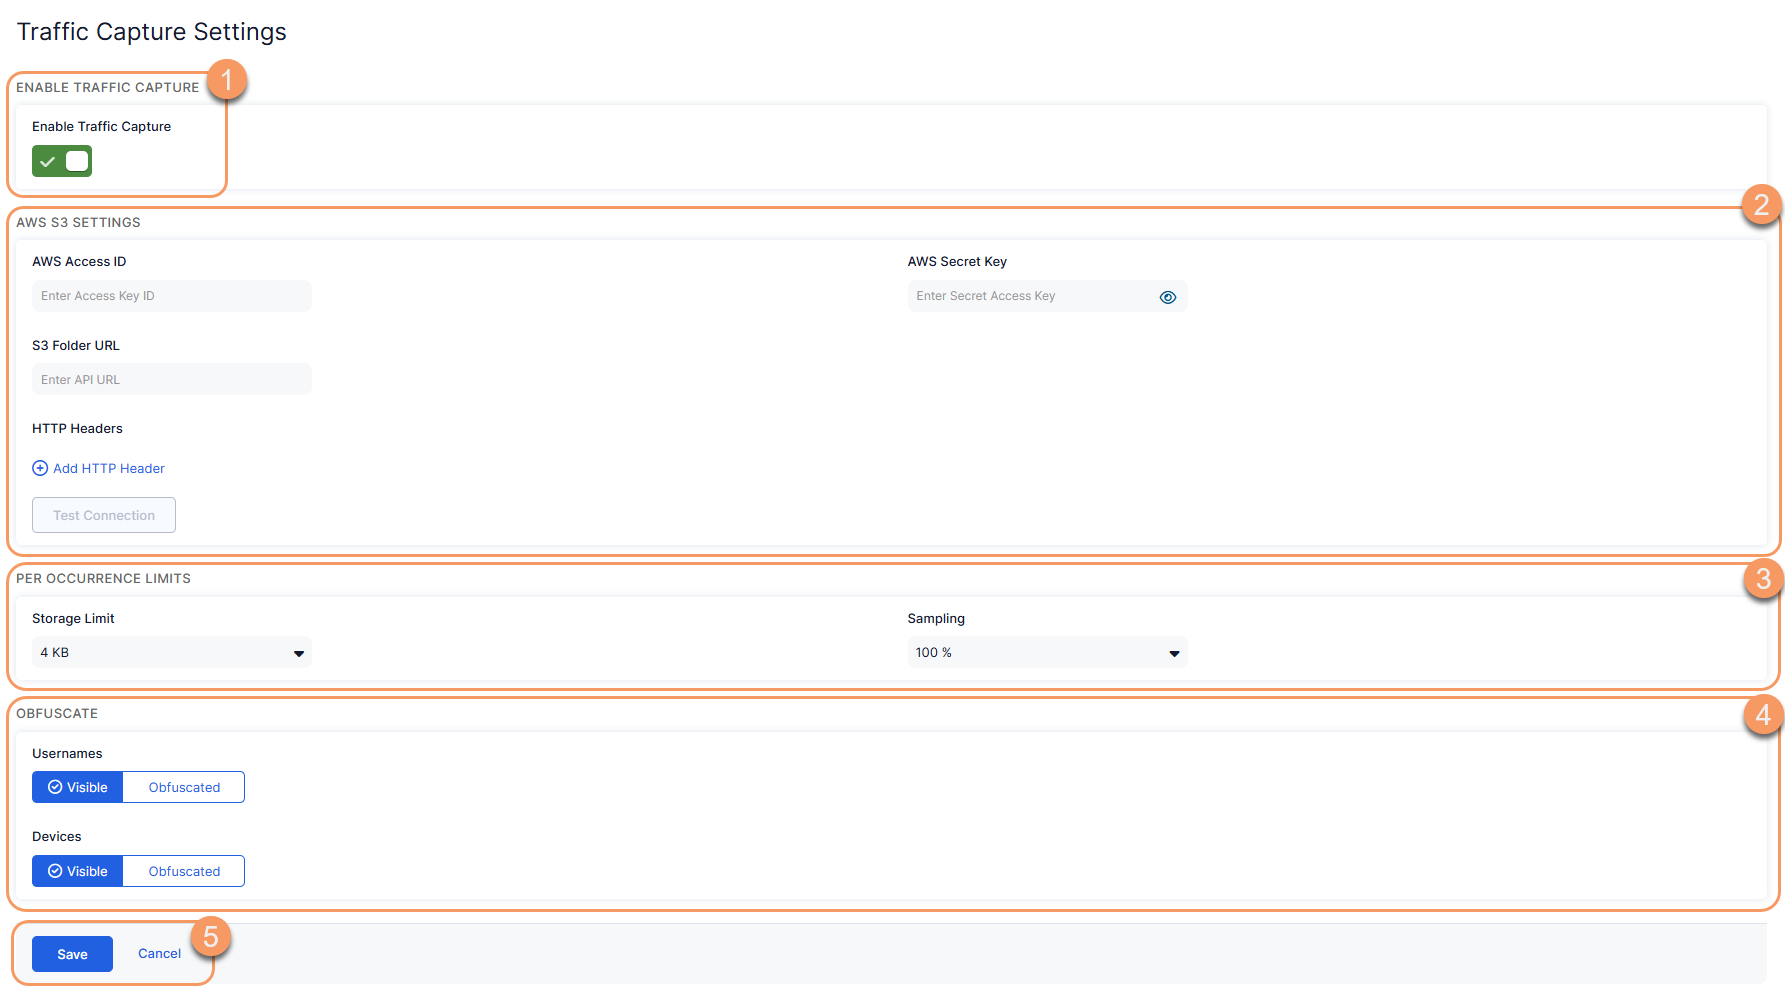Set Usernames to Visible

77,787
